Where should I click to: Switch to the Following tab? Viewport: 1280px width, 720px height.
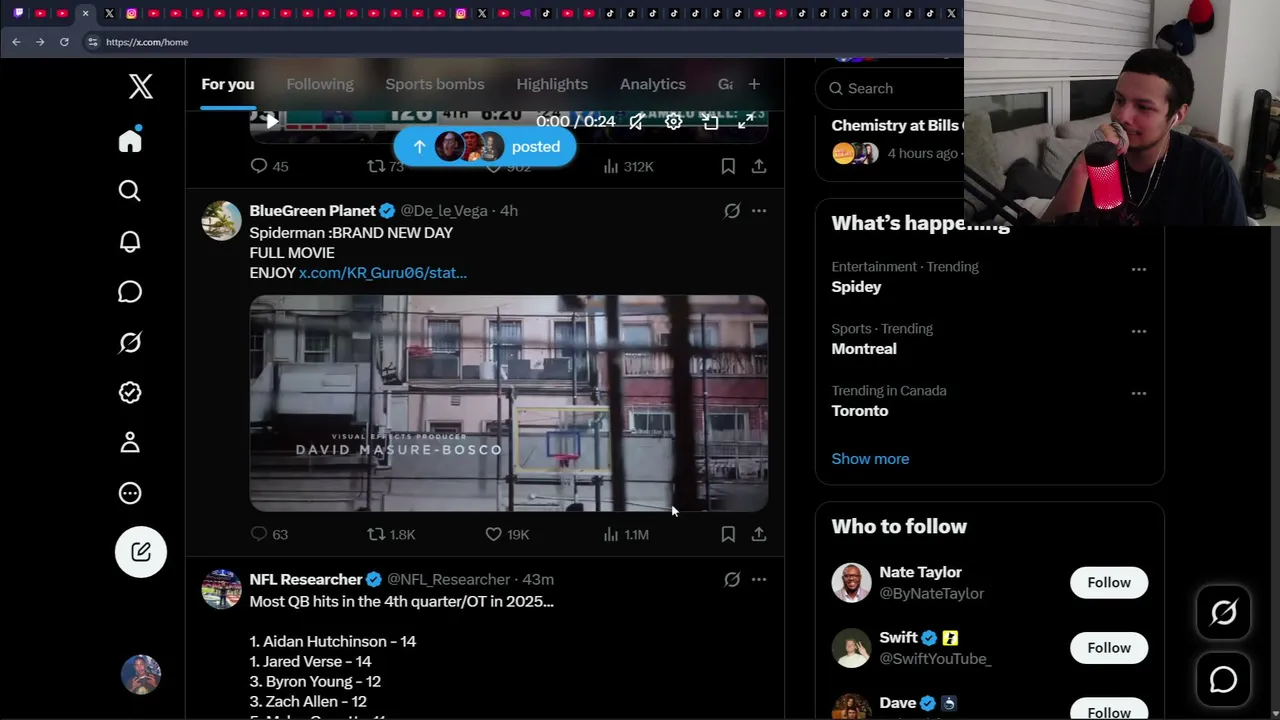pos(320,84)
